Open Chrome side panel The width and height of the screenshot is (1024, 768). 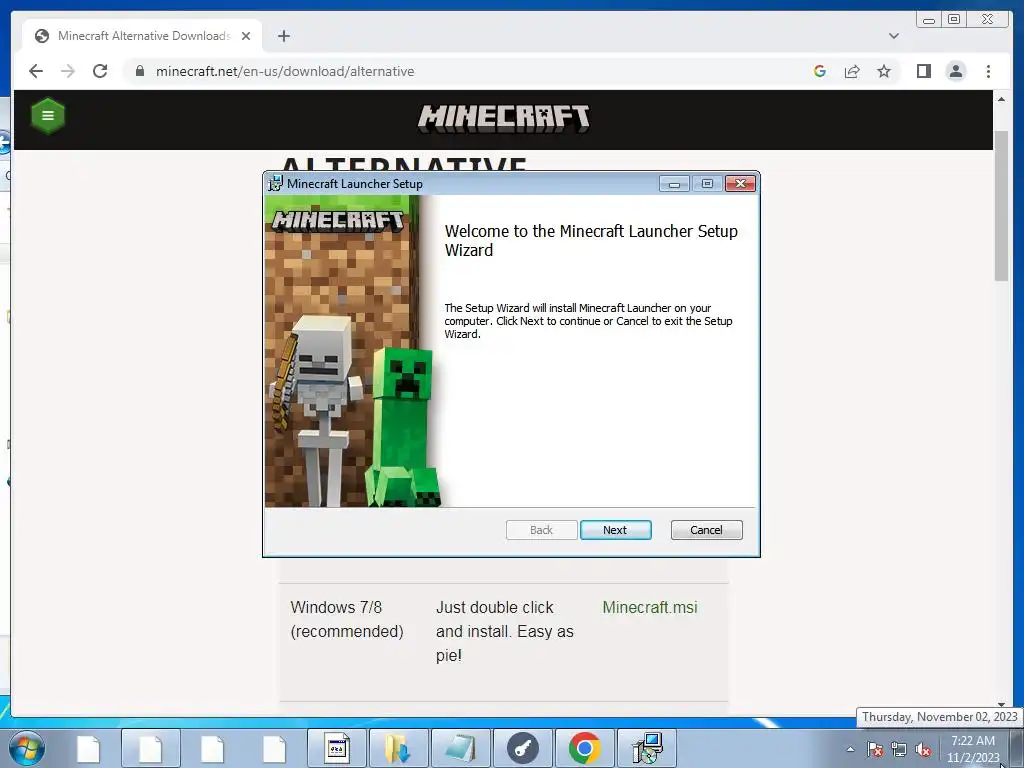(x=923, y=71)
